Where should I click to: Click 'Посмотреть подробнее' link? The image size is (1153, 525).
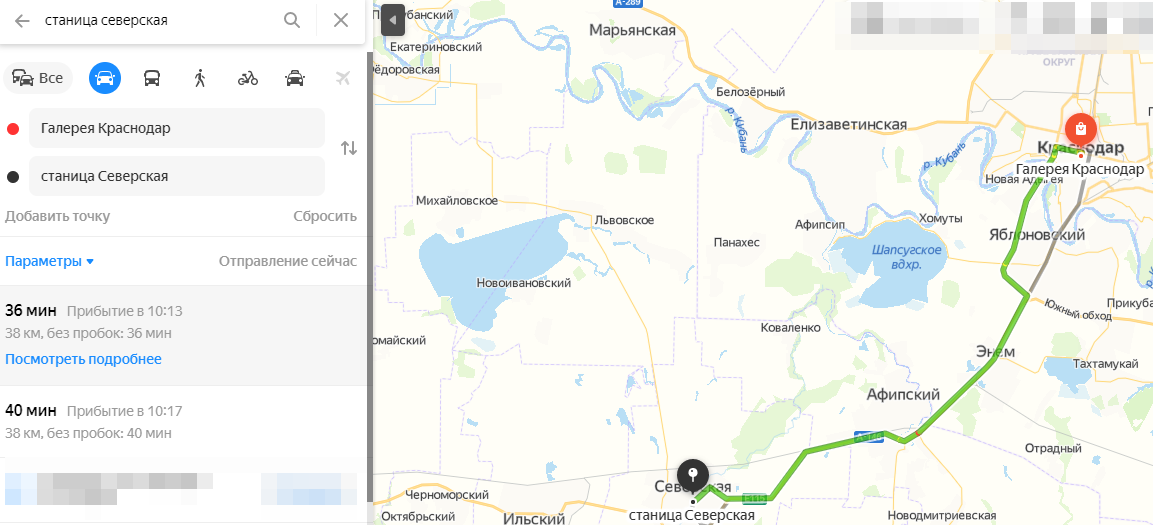[83, 359]
